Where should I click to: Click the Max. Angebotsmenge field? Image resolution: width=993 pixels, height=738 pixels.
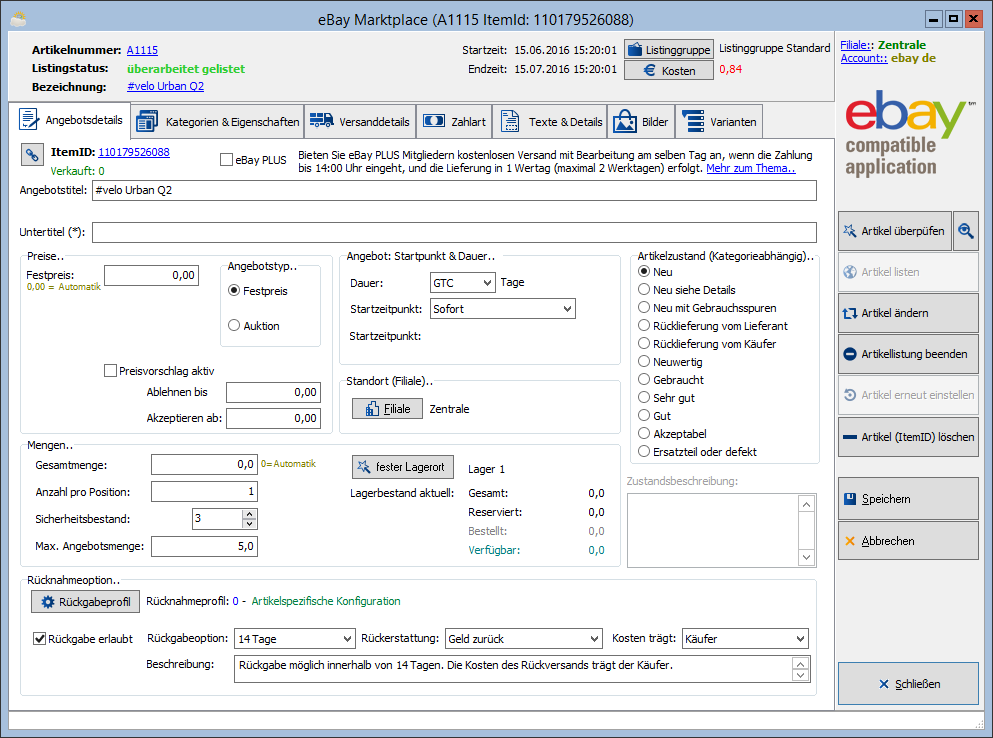click(204, 546)
